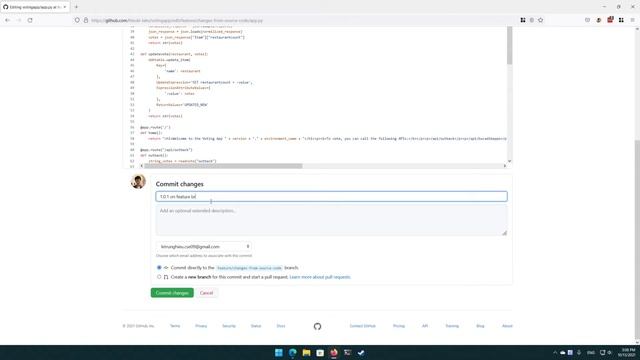The height and width of the screenshot is (360, 640).
Task: Open the terminal app from the taskbar
Action: [x=347, y=353]
